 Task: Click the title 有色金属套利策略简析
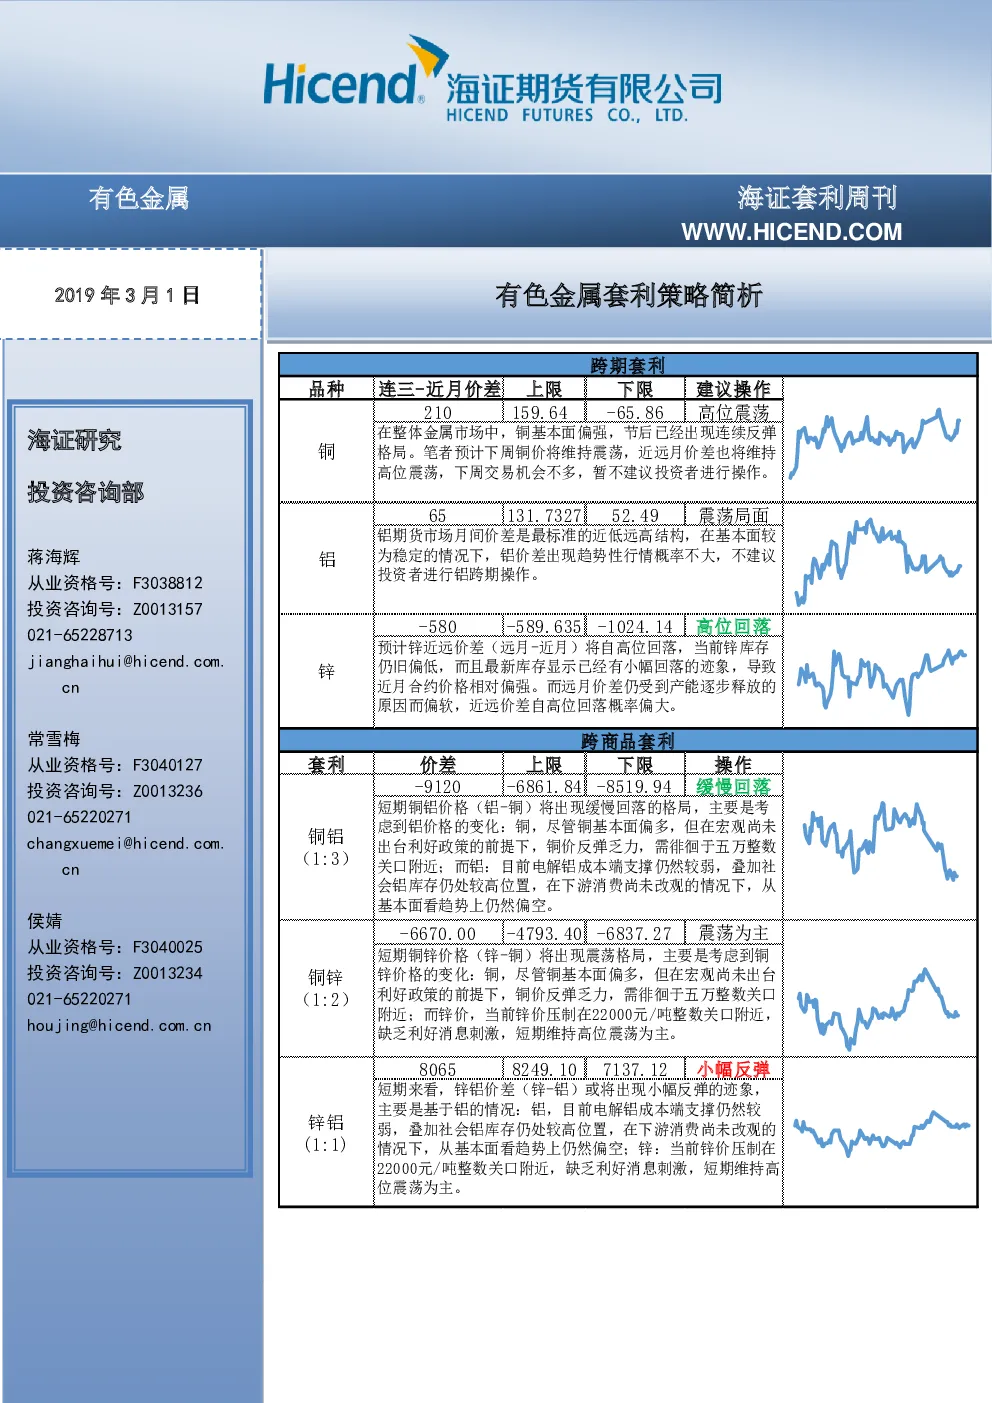628,295
